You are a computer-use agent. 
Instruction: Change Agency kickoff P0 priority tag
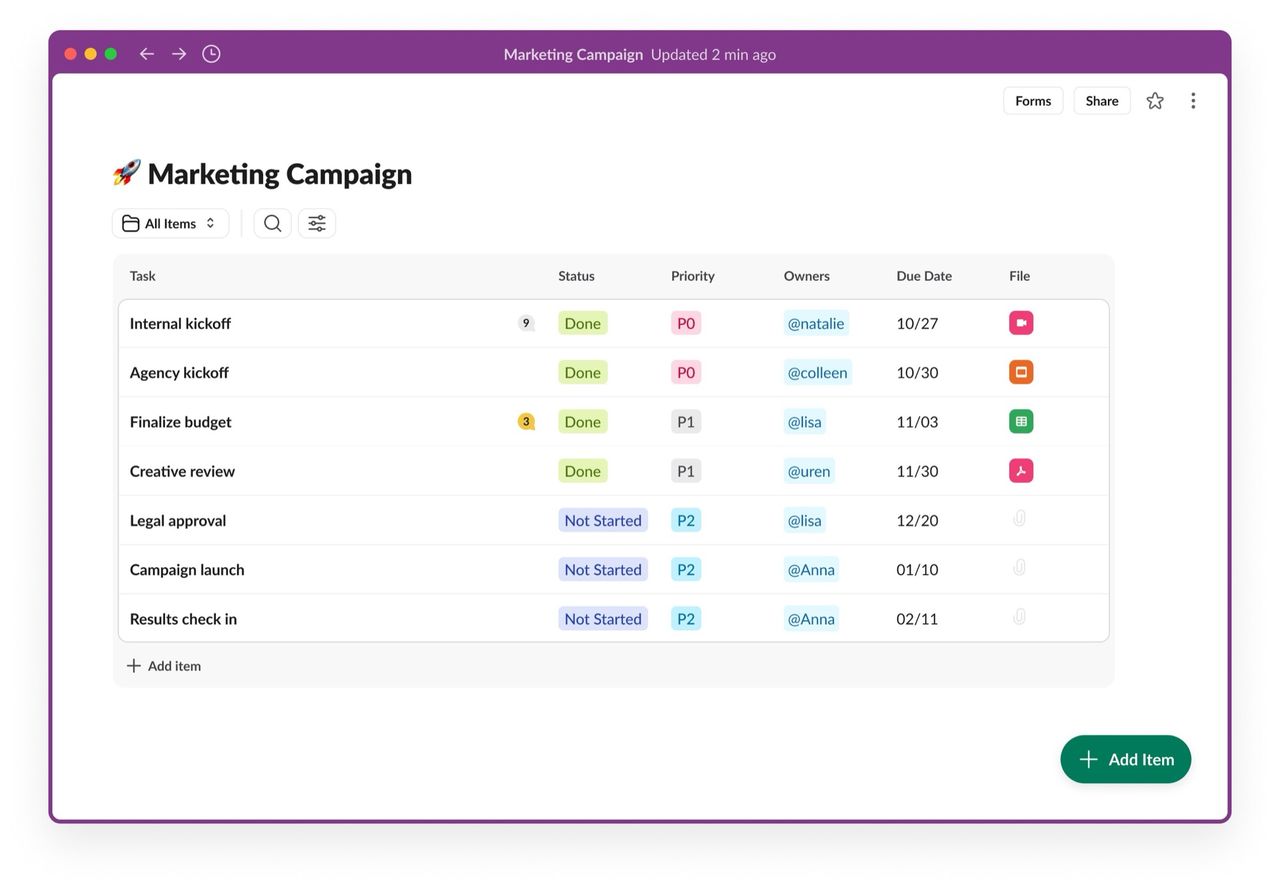tap(685, 373)
